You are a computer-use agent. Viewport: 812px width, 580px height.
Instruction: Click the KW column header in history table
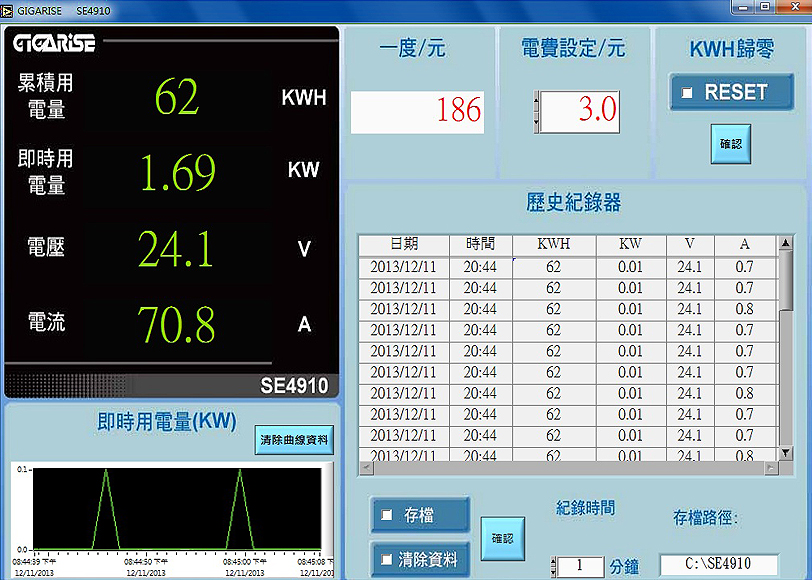pos(630,244)
